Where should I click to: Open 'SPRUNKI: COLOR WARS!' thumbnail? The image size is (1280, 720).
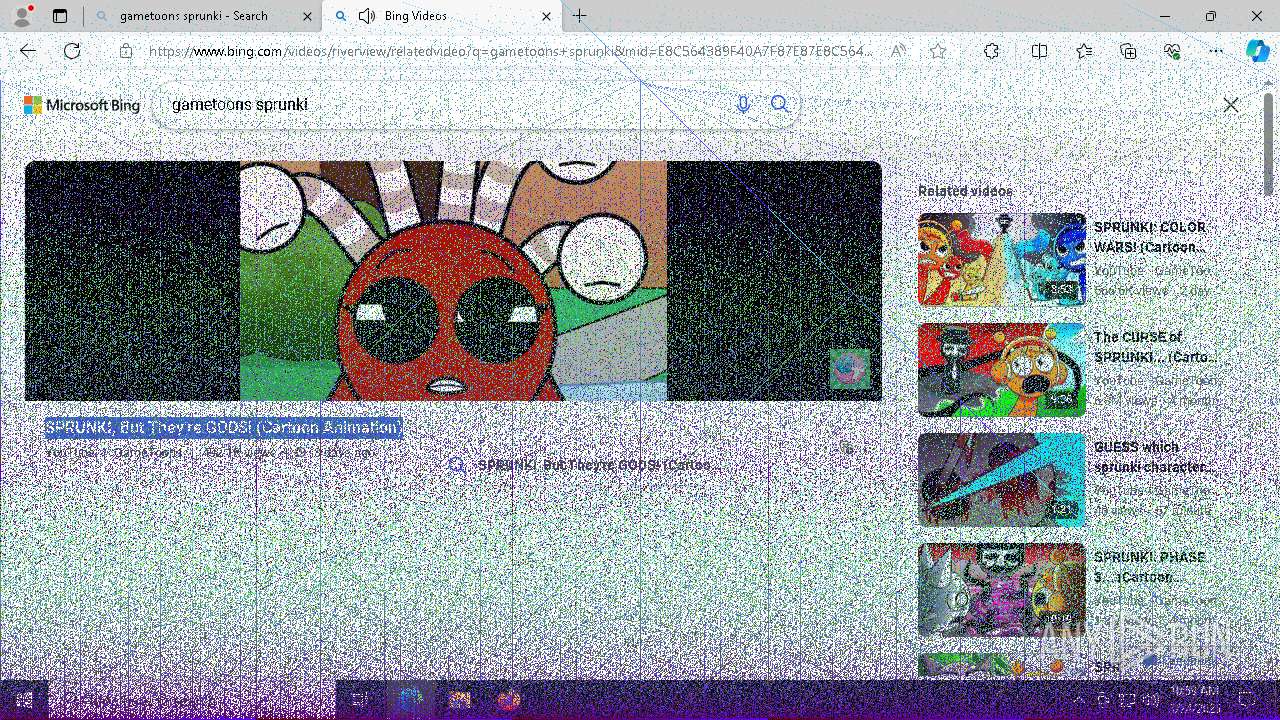(x=1001, y=259)
